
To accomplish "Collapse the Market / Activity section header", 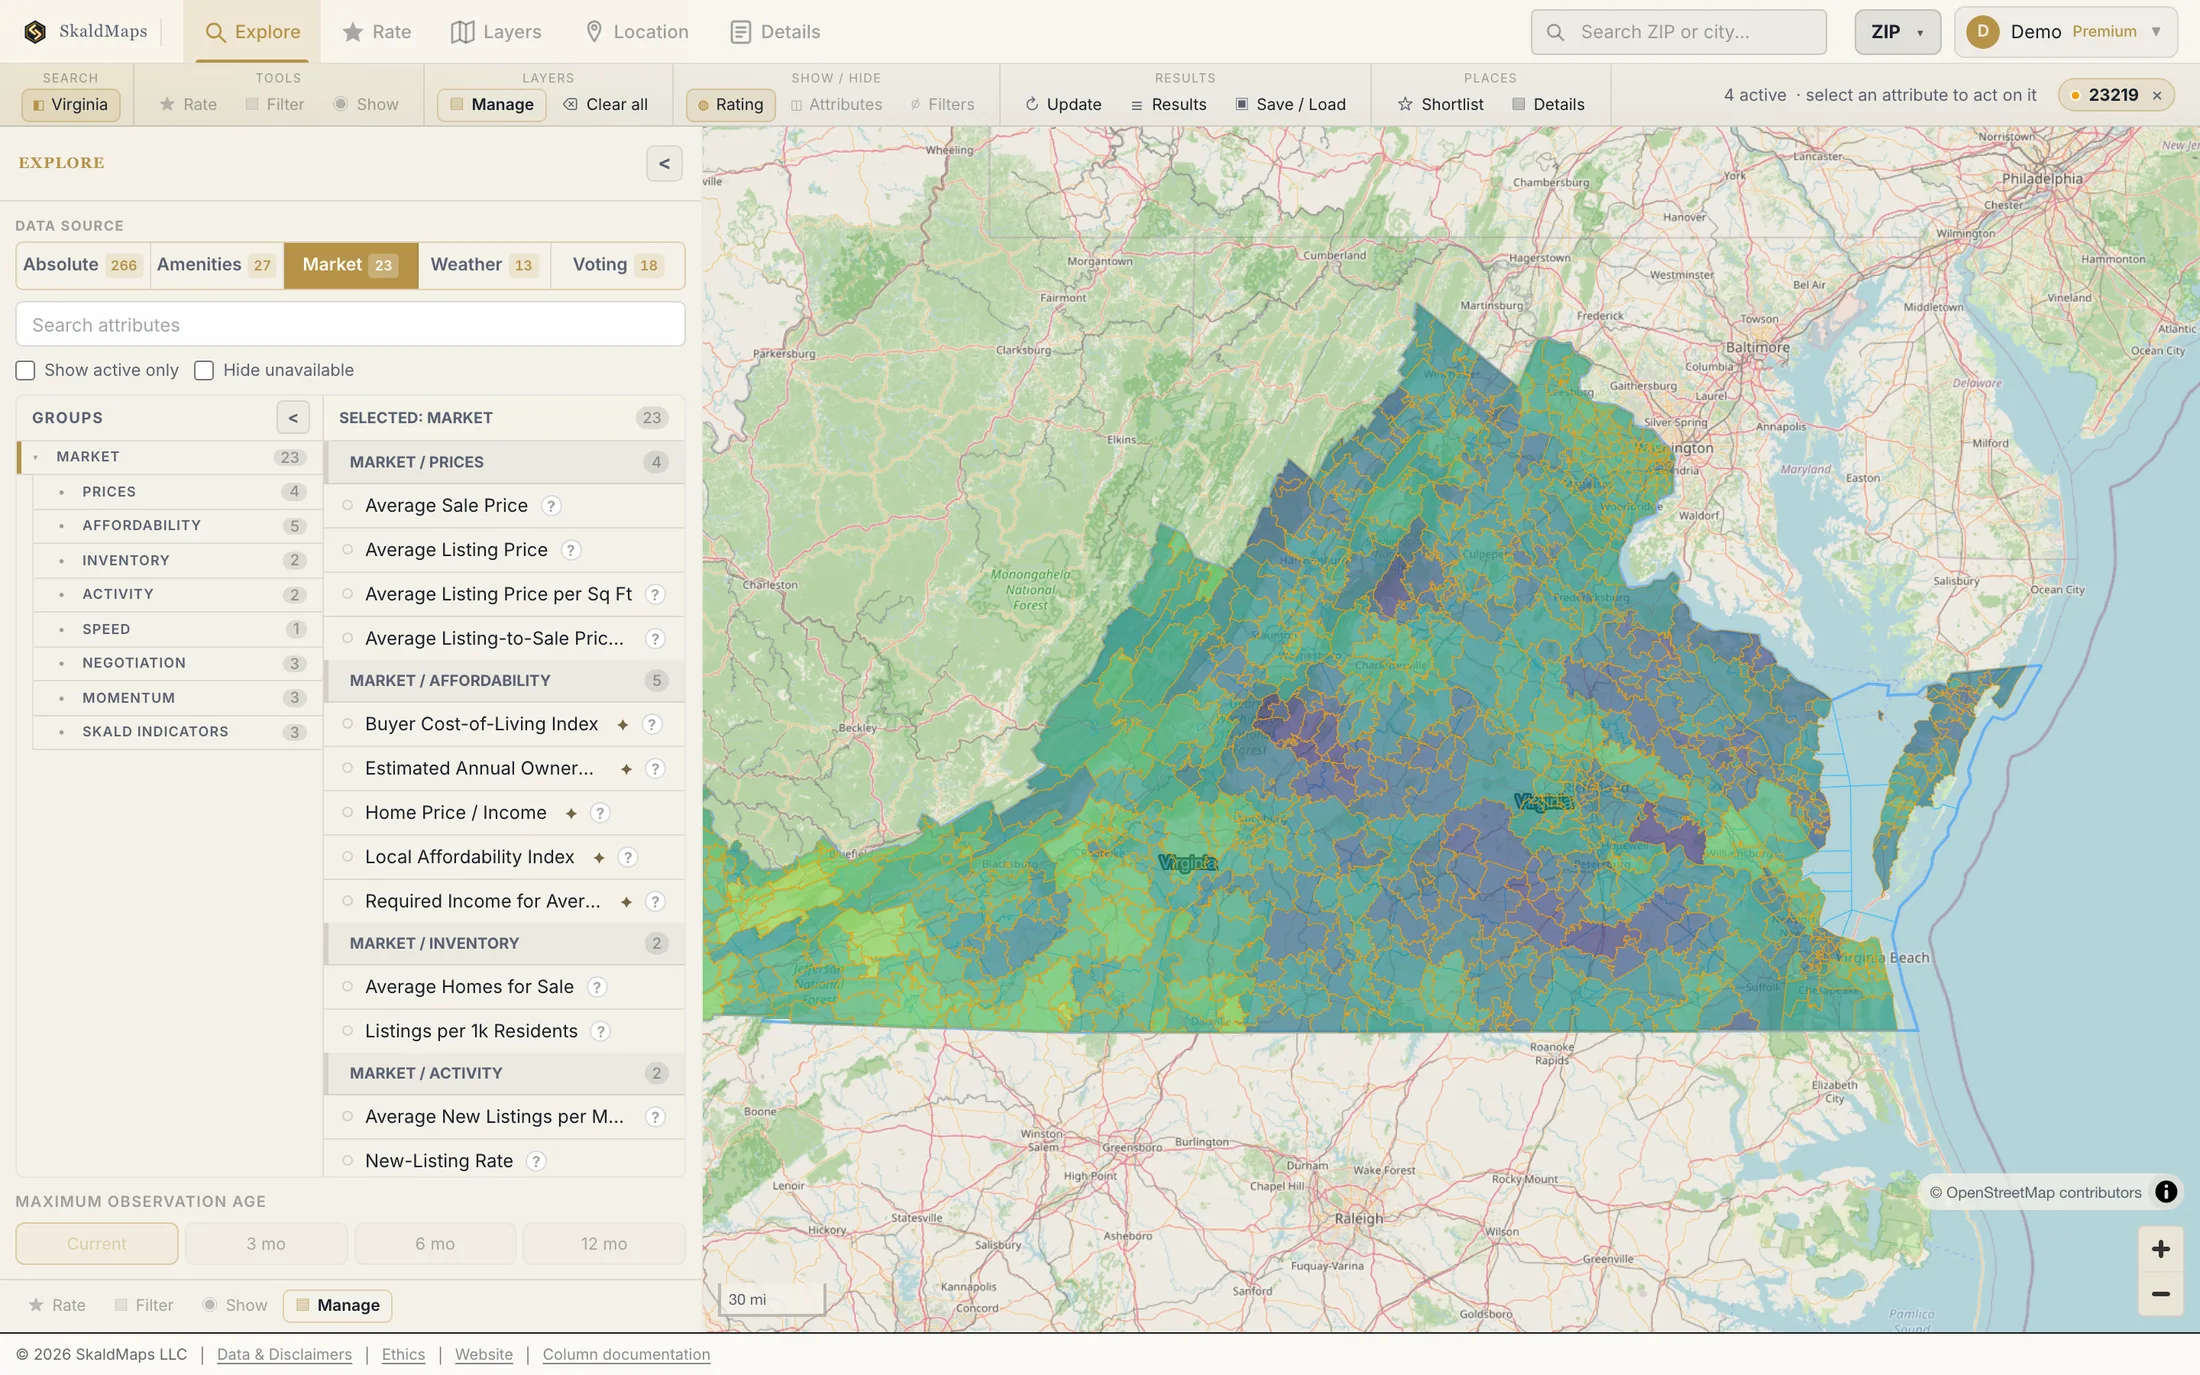I will coord(505,1073).
